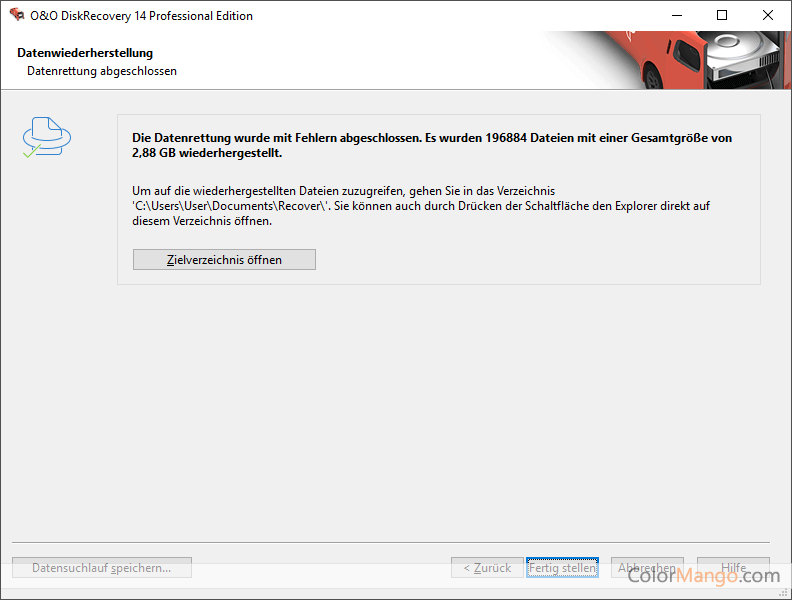Click the Datenwiederherstellung heading

(85, 53)
